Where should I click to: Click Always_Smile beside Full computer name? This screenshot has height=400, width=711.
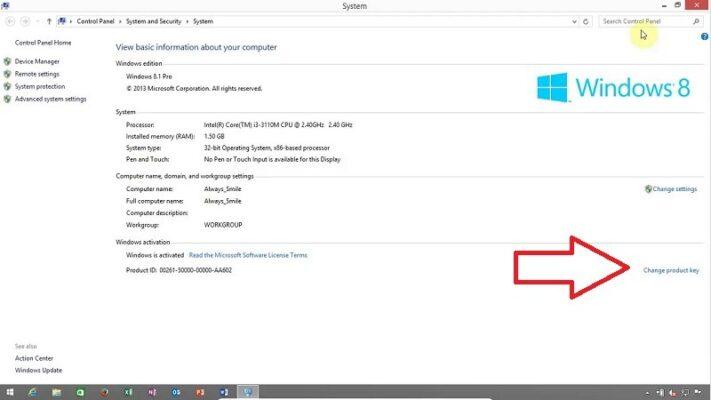point(222,201)
